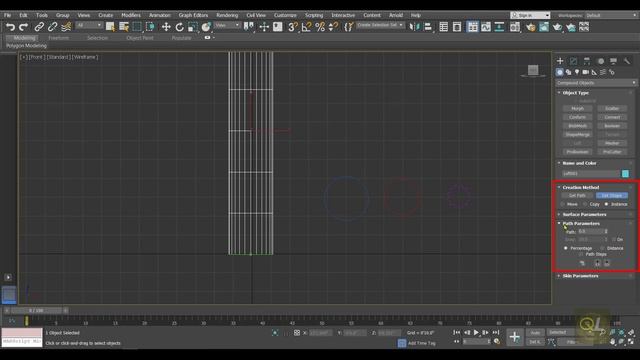Click the Boolean object type button
This screenshot has height=360, width=640.
click(612, 126)
